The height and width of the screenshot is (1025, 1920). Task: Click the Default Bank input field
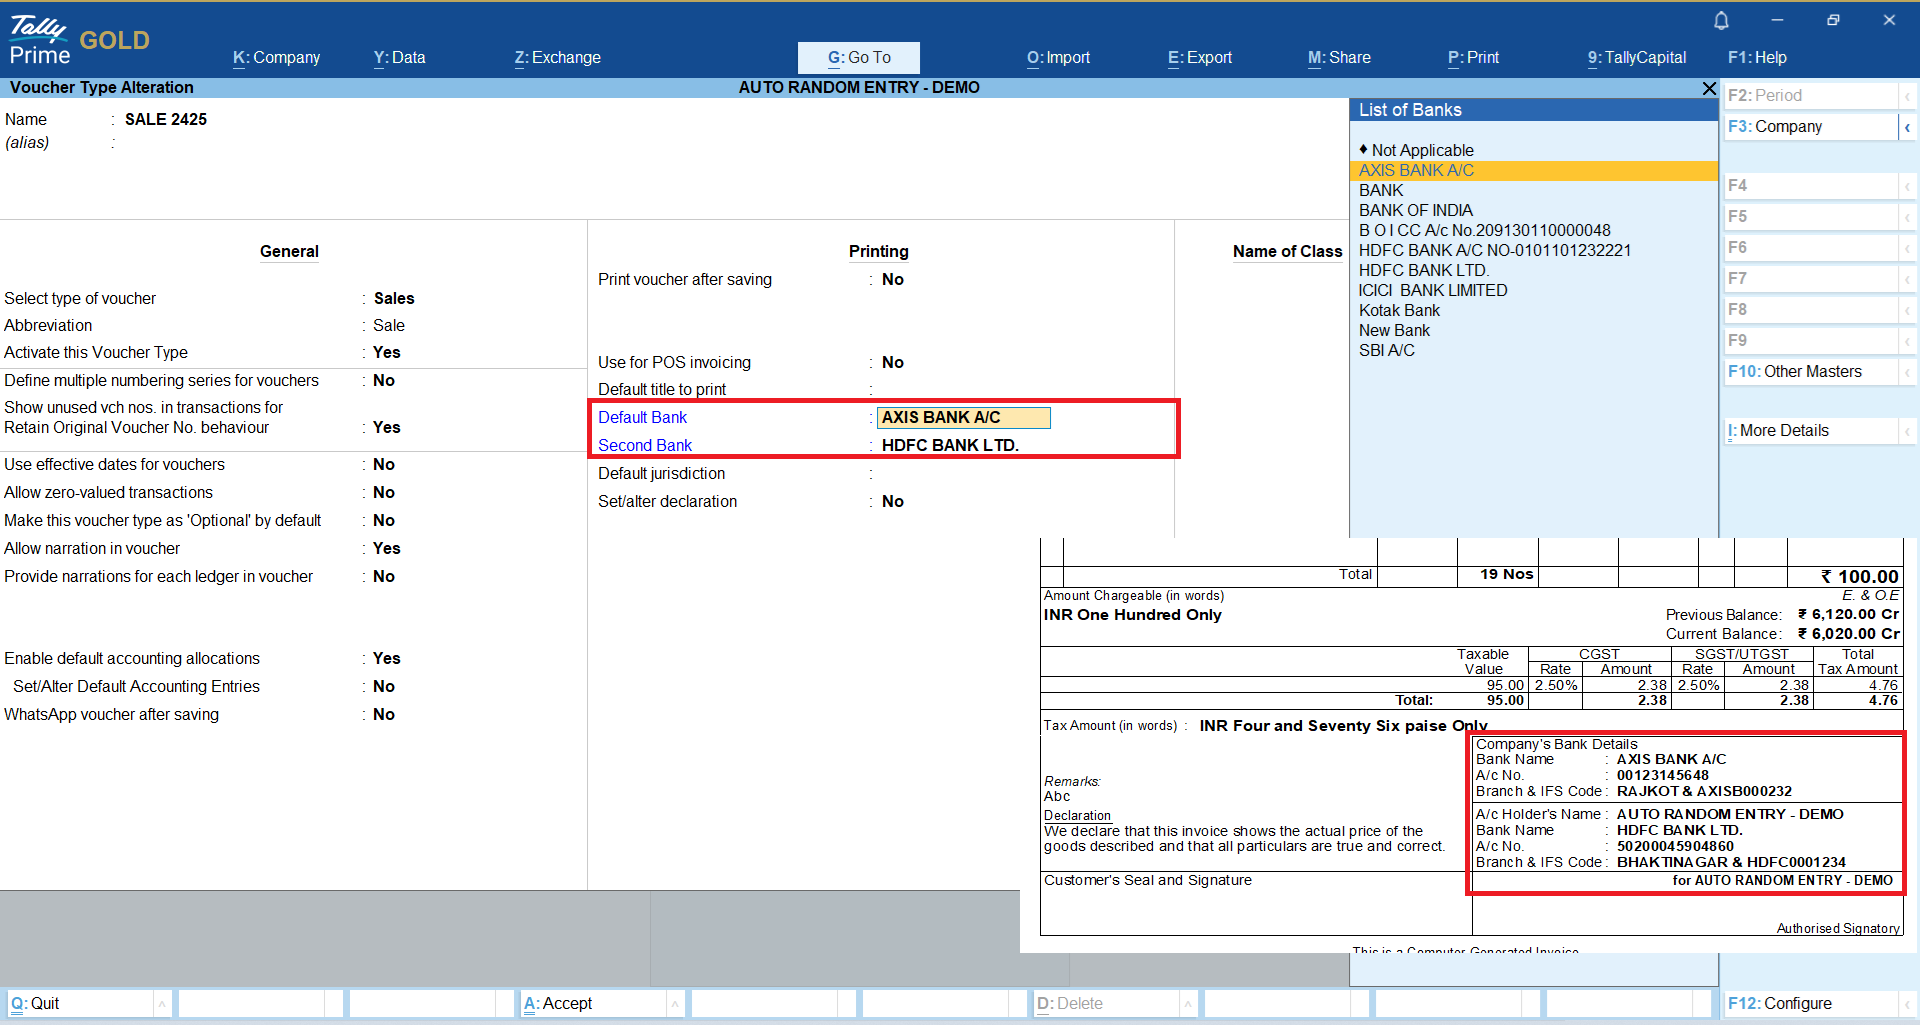click(963, 418)
